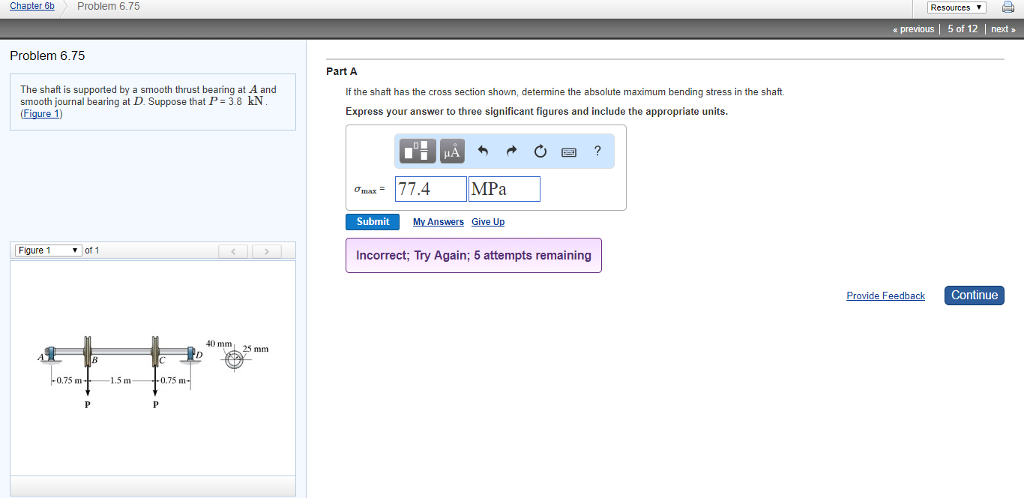Screen dimensions: 1024x498
Task: Click the shaft diagram figure
Action: click(154, 371)
